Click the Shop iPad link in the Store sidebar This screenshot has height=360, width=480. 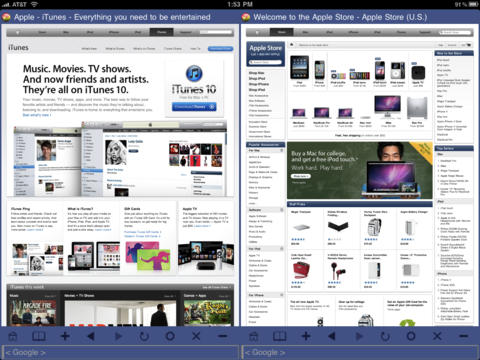[257, 90]
